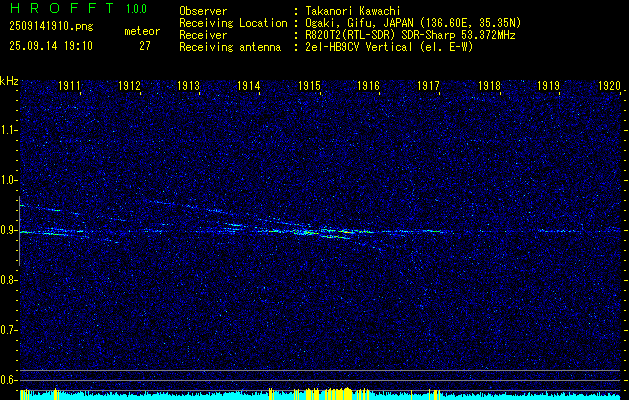Click the meteor label
This screenshot has height=400, width=629.
(142, 31)
